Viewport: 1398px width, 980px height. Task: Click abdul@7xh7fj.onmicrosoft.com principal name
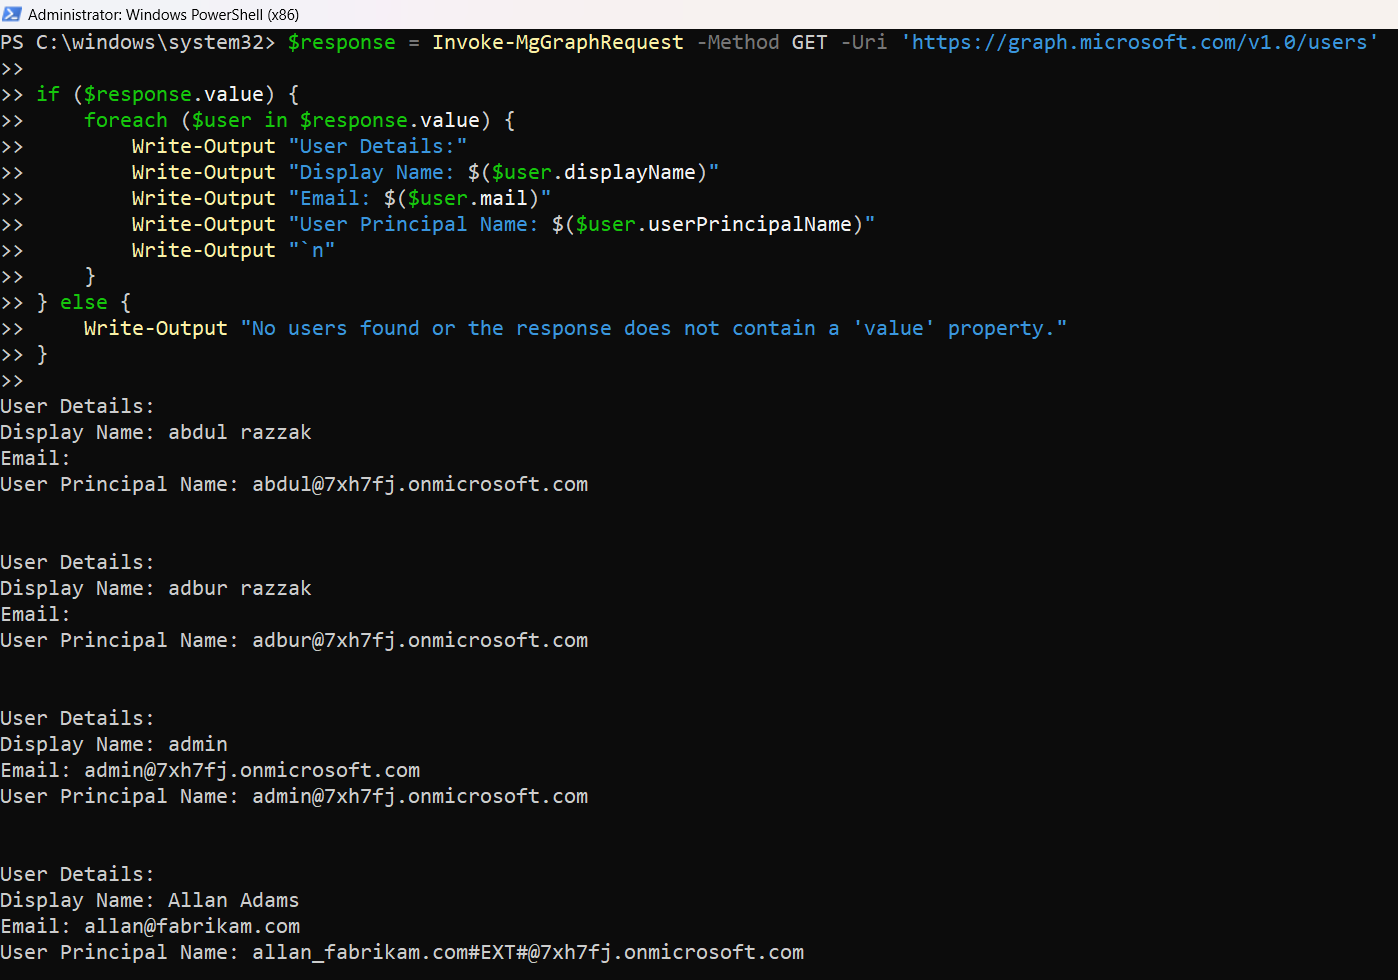point(420,483)
